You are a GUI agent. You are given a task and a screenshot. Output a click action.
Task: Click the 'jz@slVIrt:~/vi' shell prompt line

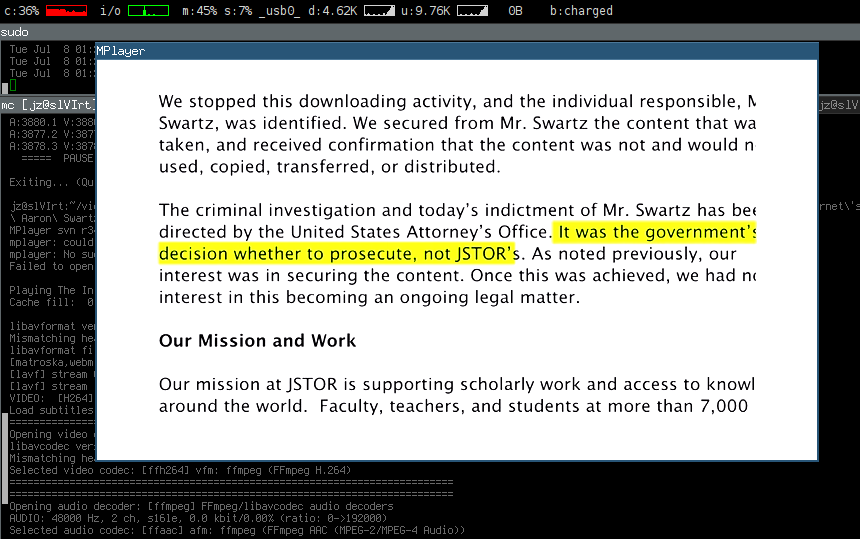point(52,206)
